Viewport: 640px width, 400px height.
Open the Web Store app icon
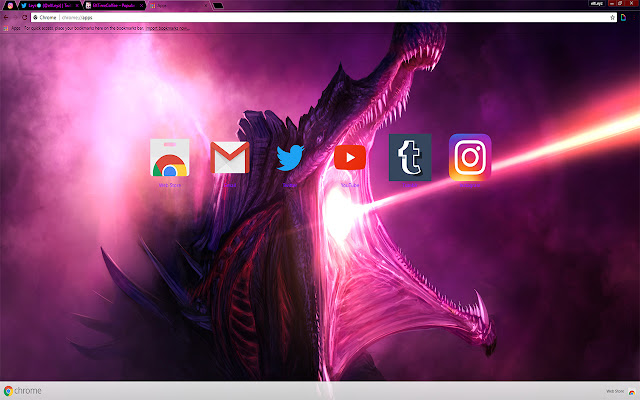pos(169,158)
